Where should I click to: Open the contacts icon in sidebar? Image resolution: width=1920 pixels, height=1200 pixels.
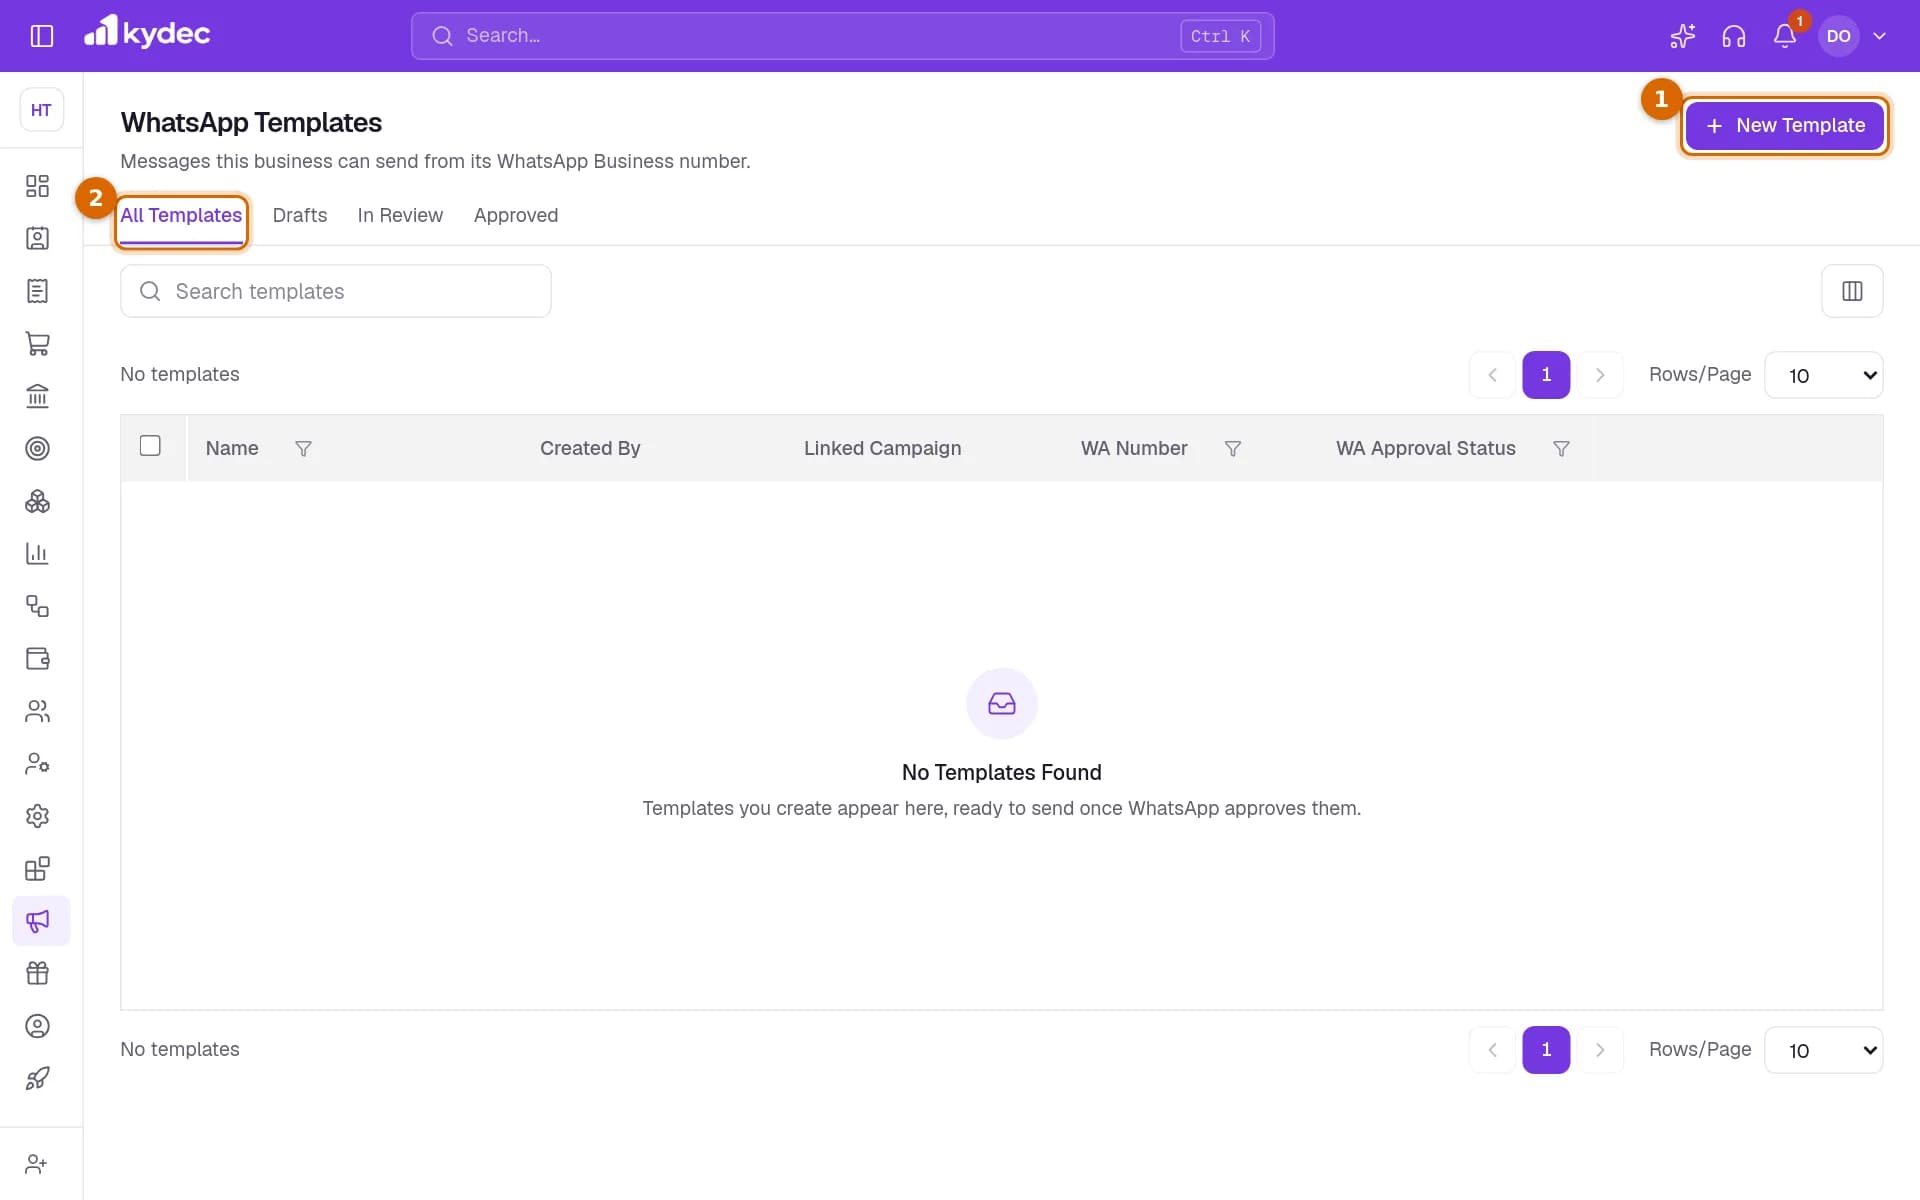37,238
